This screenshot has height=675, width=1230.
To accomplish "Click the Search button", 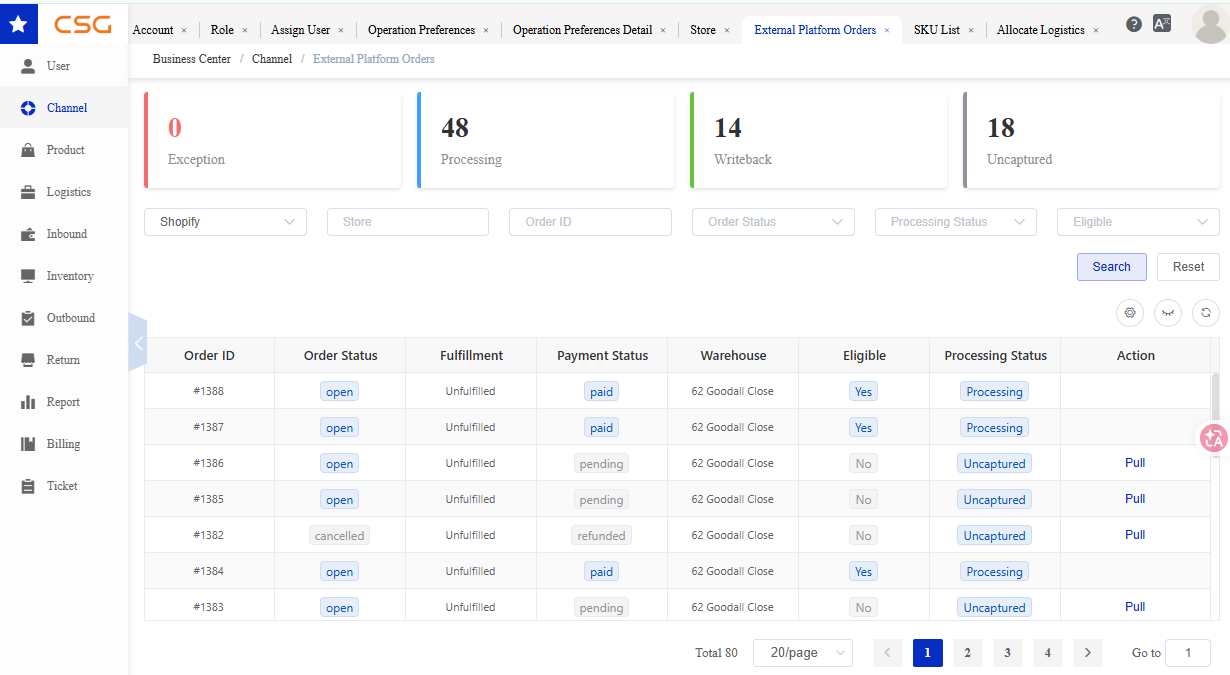I will pos(1112,267).
